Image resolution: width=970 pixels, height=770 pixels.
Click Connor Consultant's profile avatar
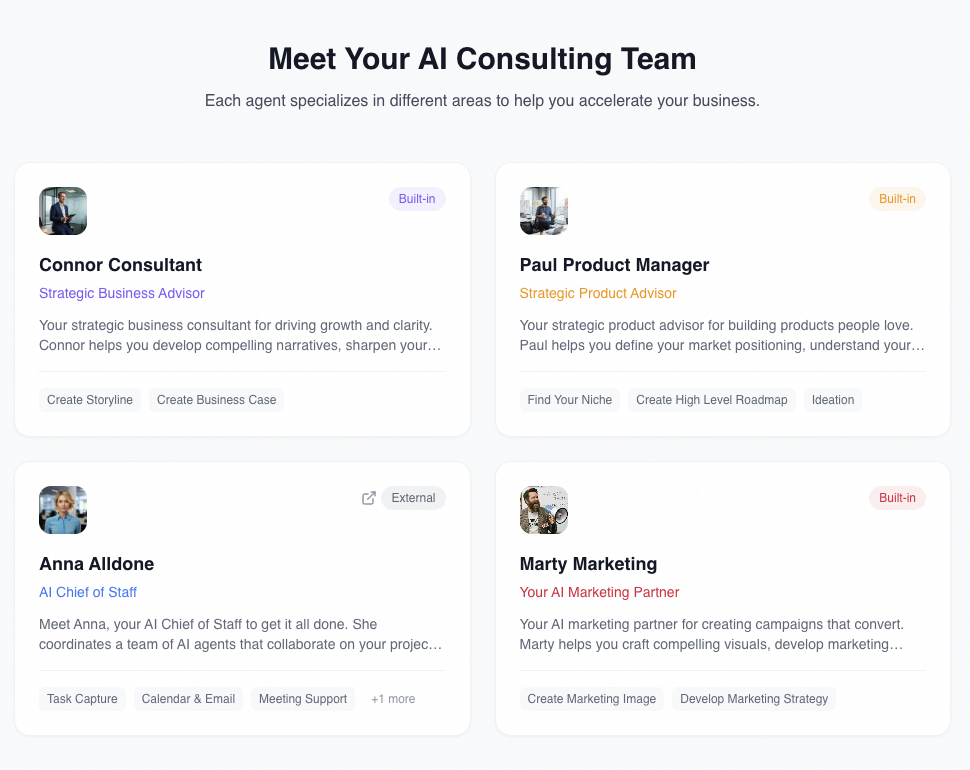point(62,211)
